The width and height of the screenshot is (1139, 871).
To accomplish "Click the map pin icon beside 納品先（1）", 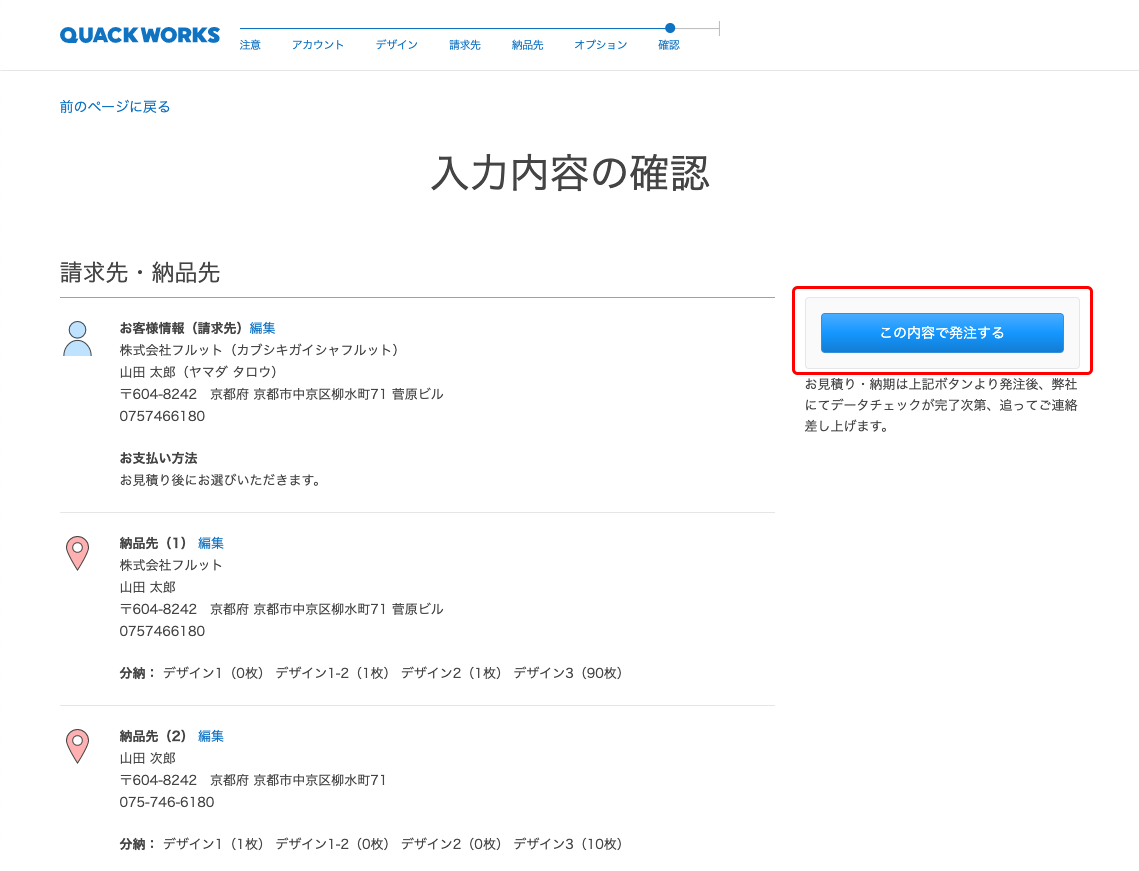I will (77, 553).
